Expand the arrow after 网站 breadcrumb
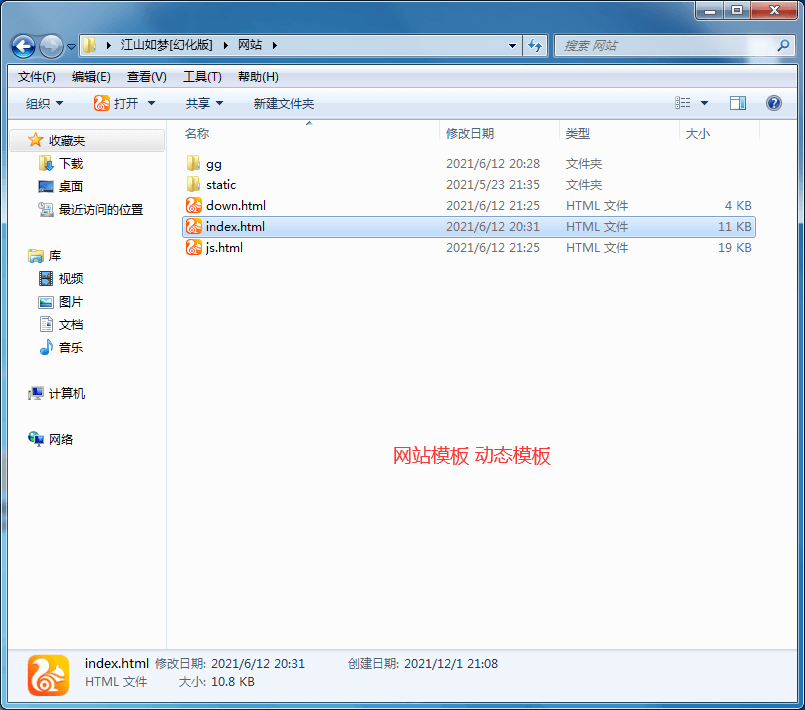This screenshot has height=710, width=805. point(275,45)
